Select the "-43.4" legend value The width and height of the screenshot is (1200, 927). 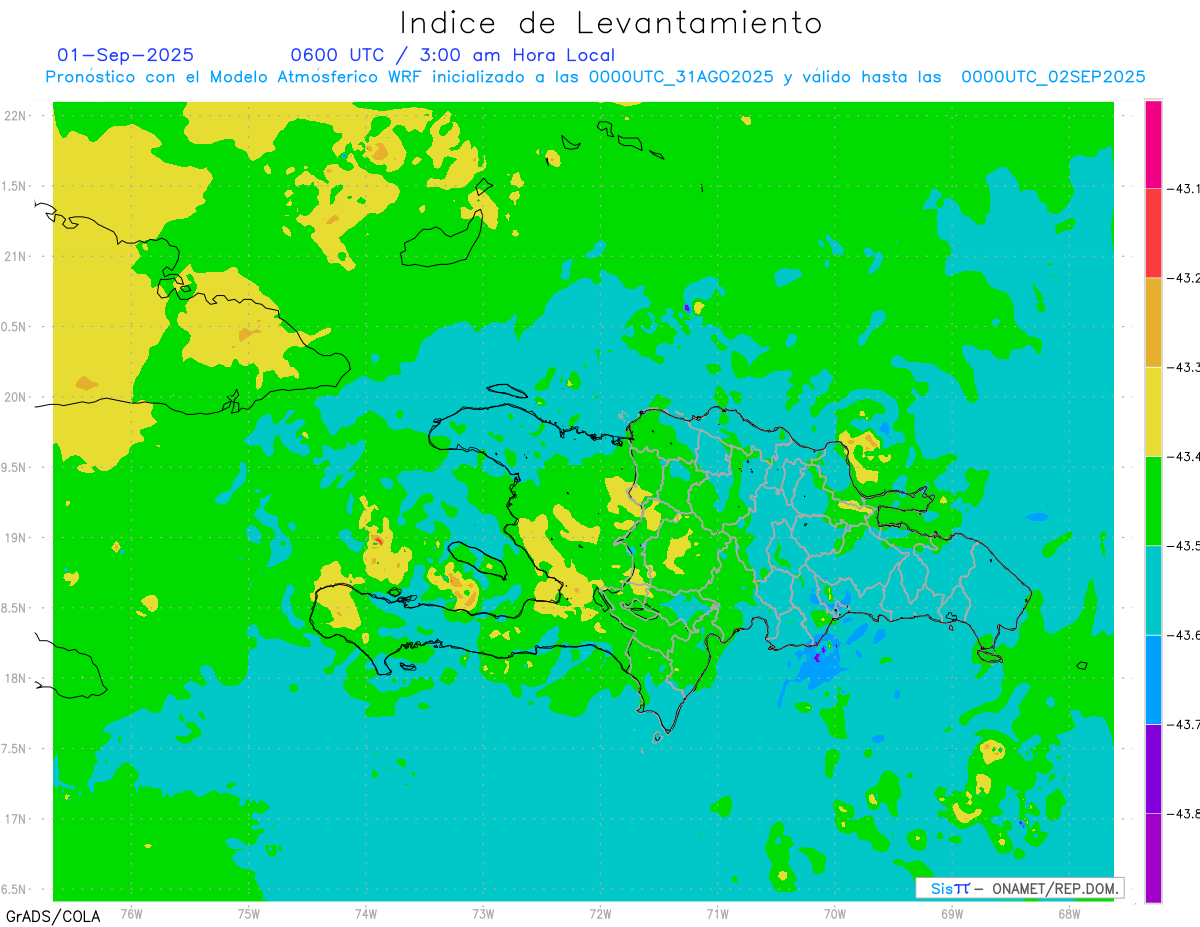point(1184,456)
